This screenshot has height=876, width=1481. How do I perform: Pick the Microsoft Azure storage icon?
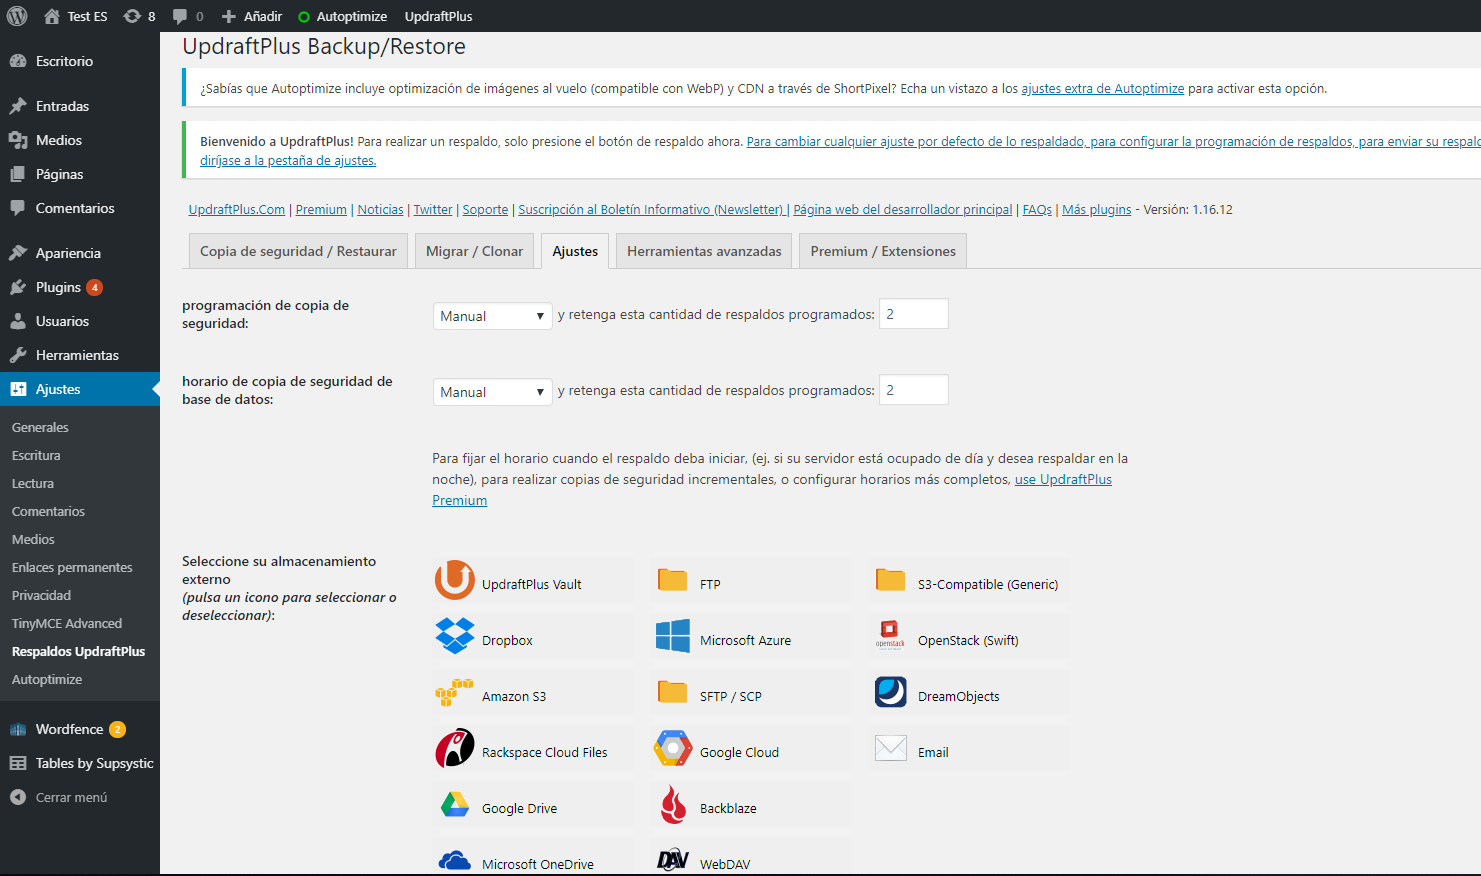(673, 637)
